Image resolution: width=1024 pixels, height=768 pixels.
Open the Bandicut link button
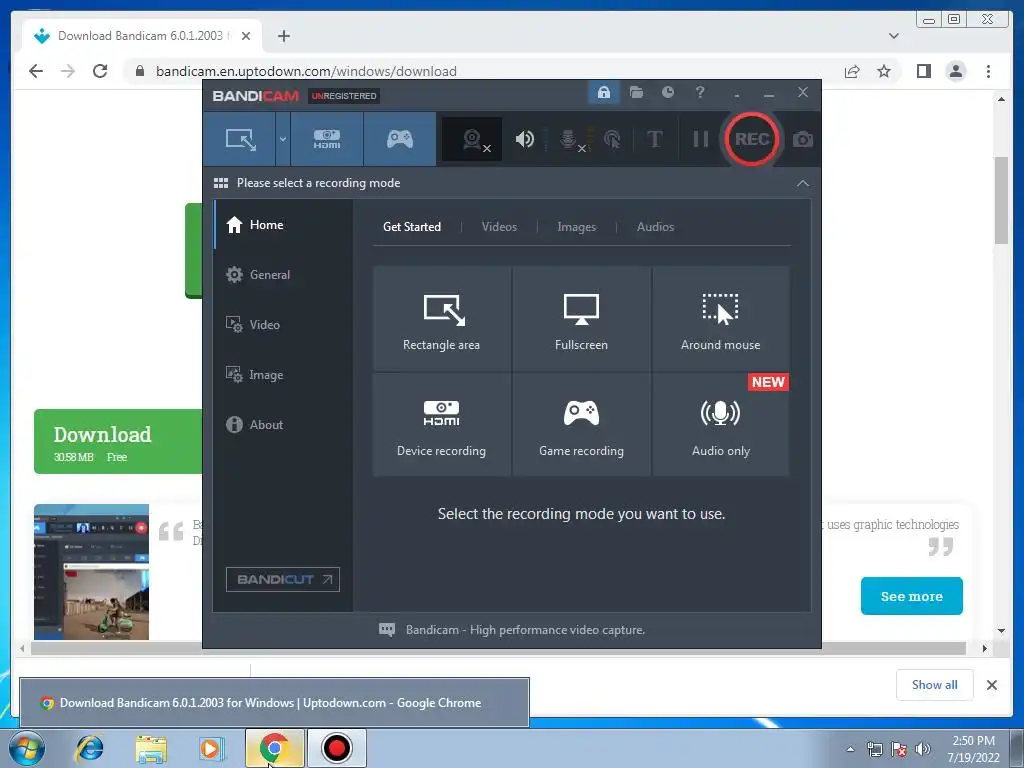coord(283,579)
